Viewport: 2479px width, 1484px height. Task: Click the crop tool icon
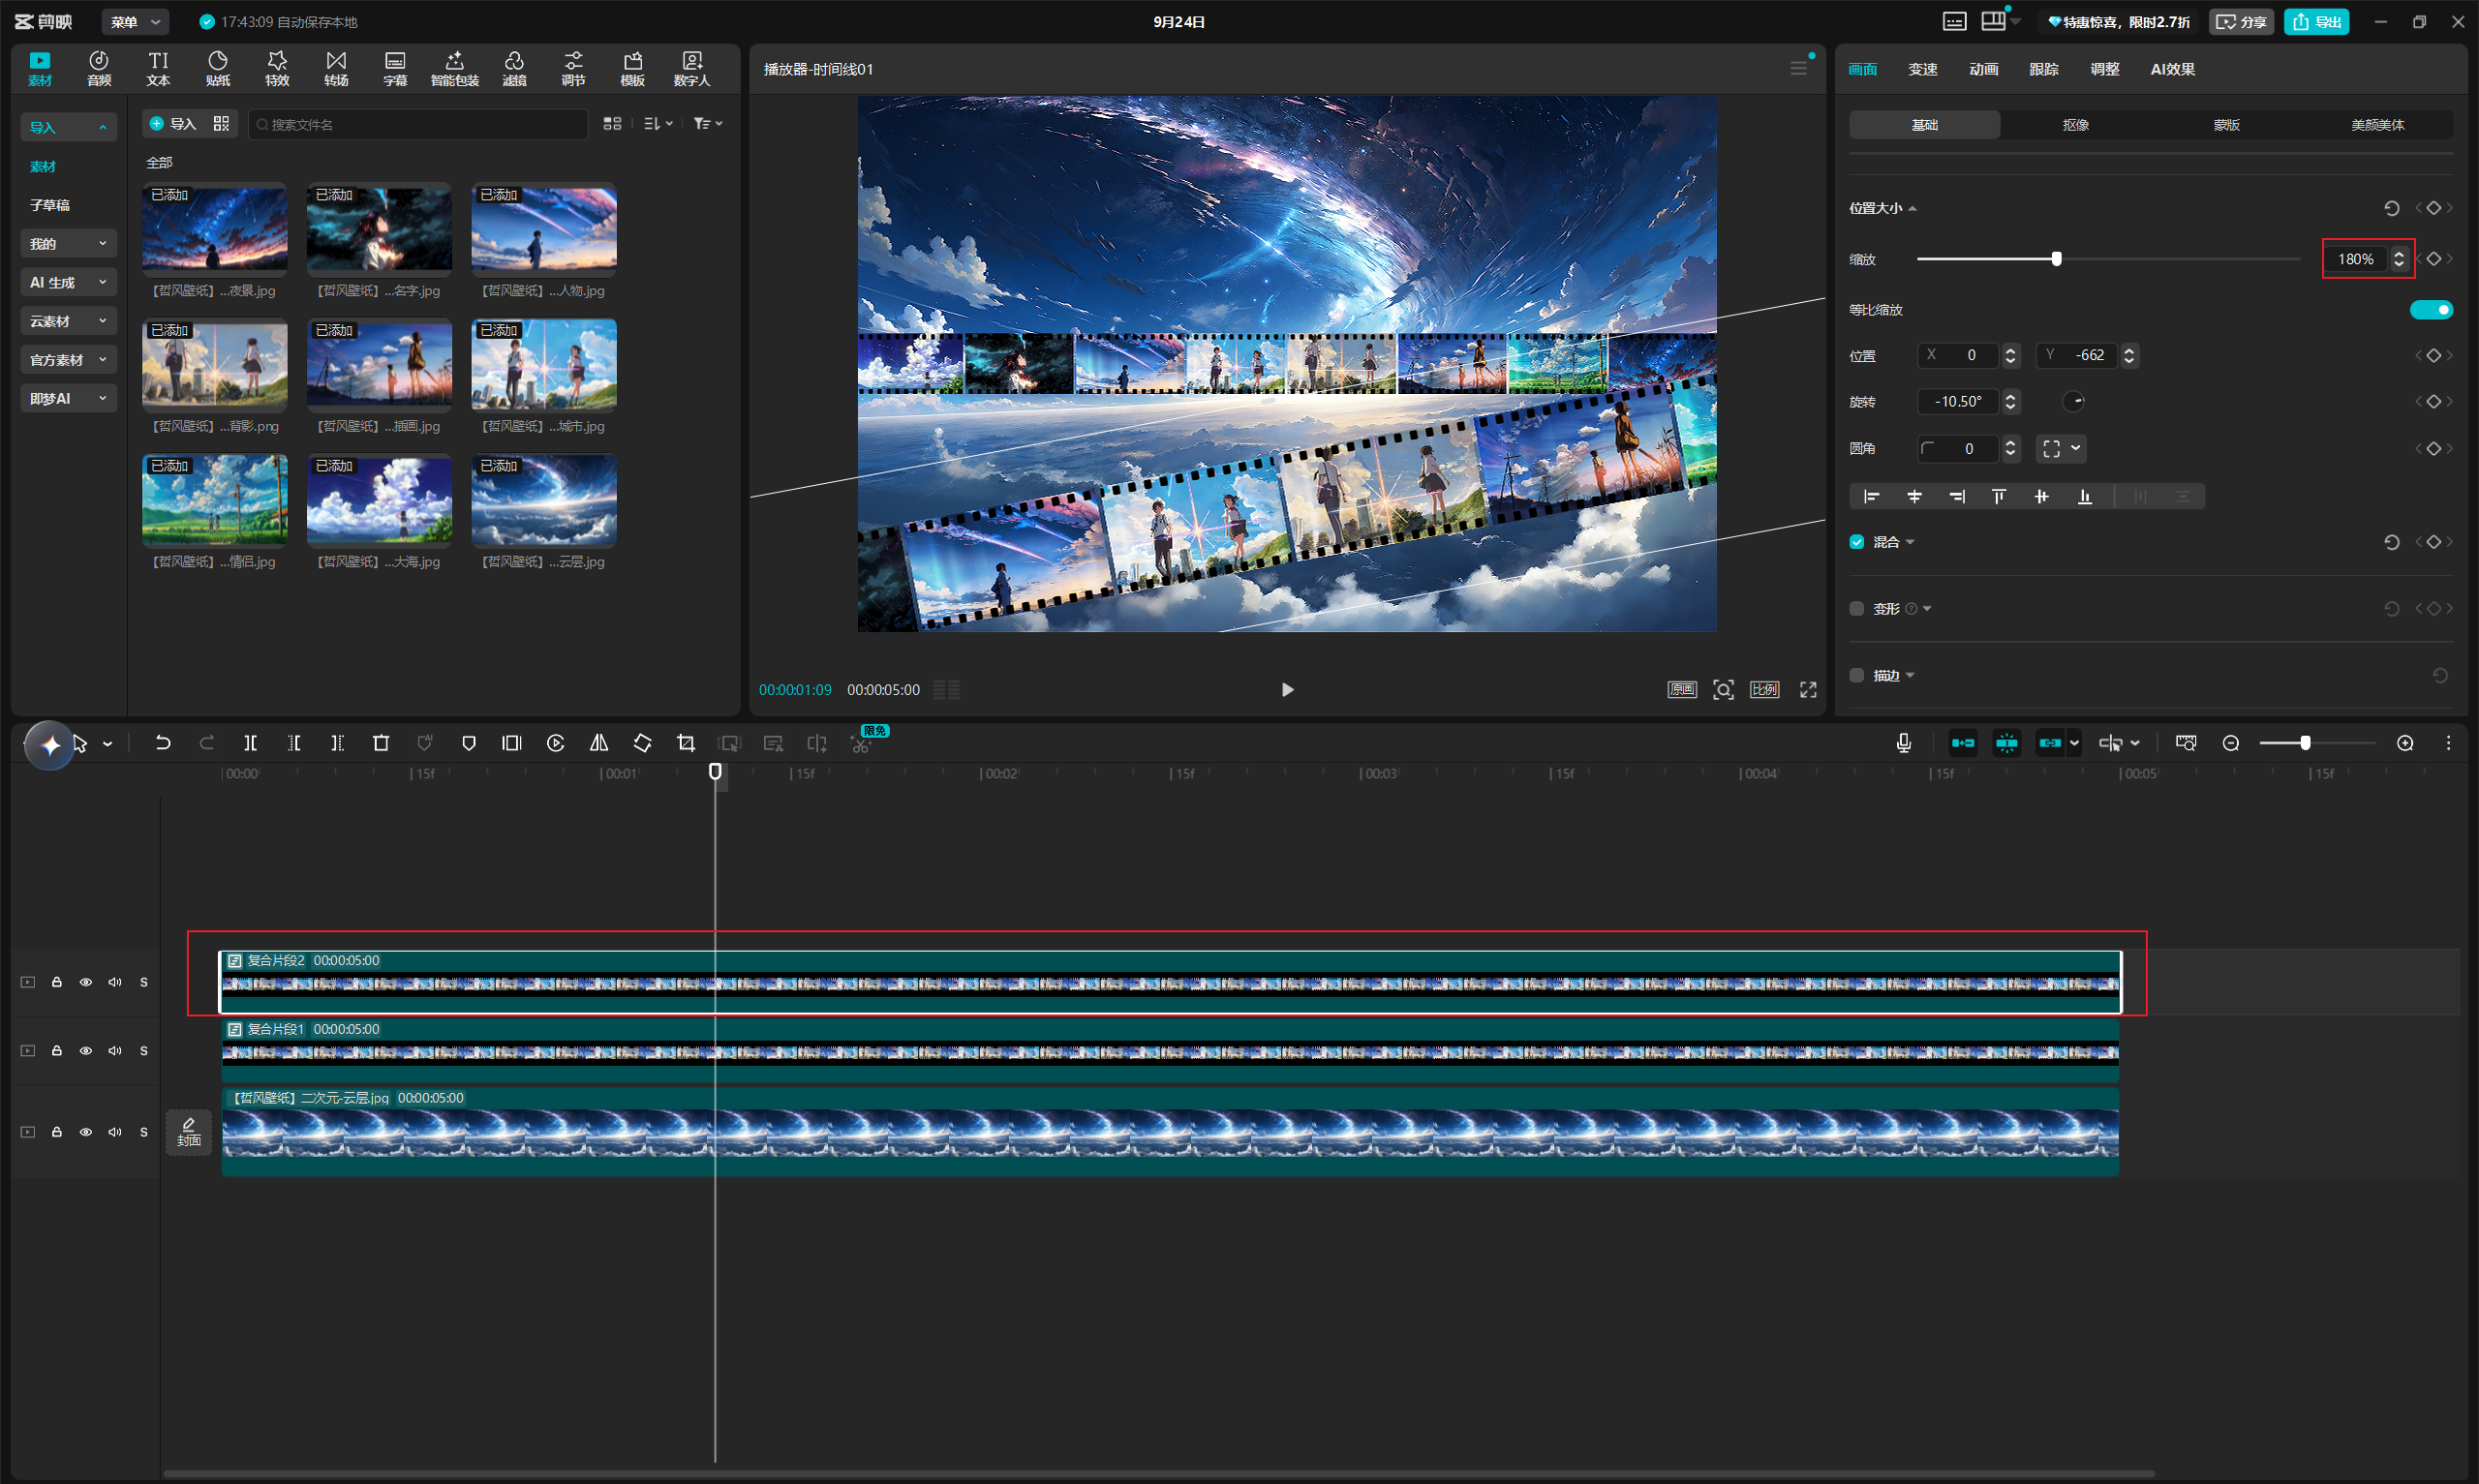coord(686,743)
